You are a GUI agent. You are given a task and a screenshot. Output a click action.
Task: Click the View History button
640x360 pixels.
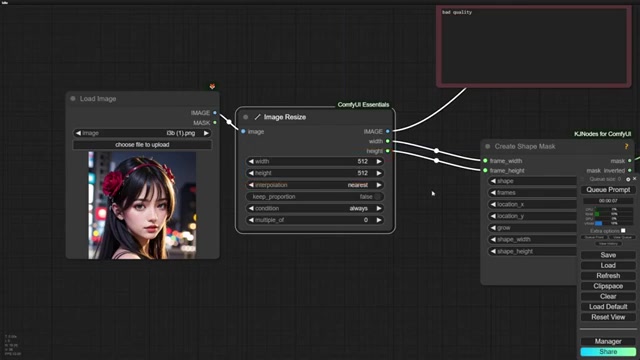(x=608, y=244)
